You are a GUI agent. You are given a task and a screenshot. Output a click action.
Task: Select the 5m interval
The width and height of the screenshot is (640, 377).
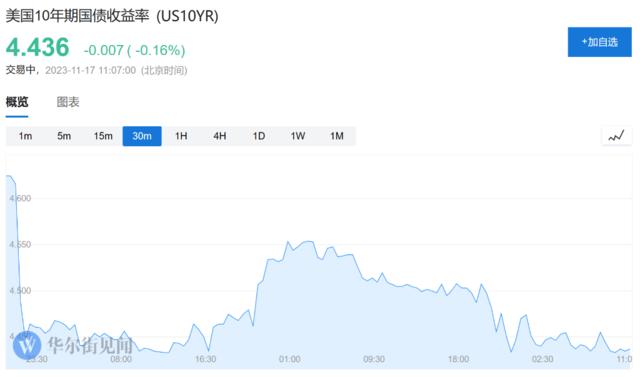(64, 136)
